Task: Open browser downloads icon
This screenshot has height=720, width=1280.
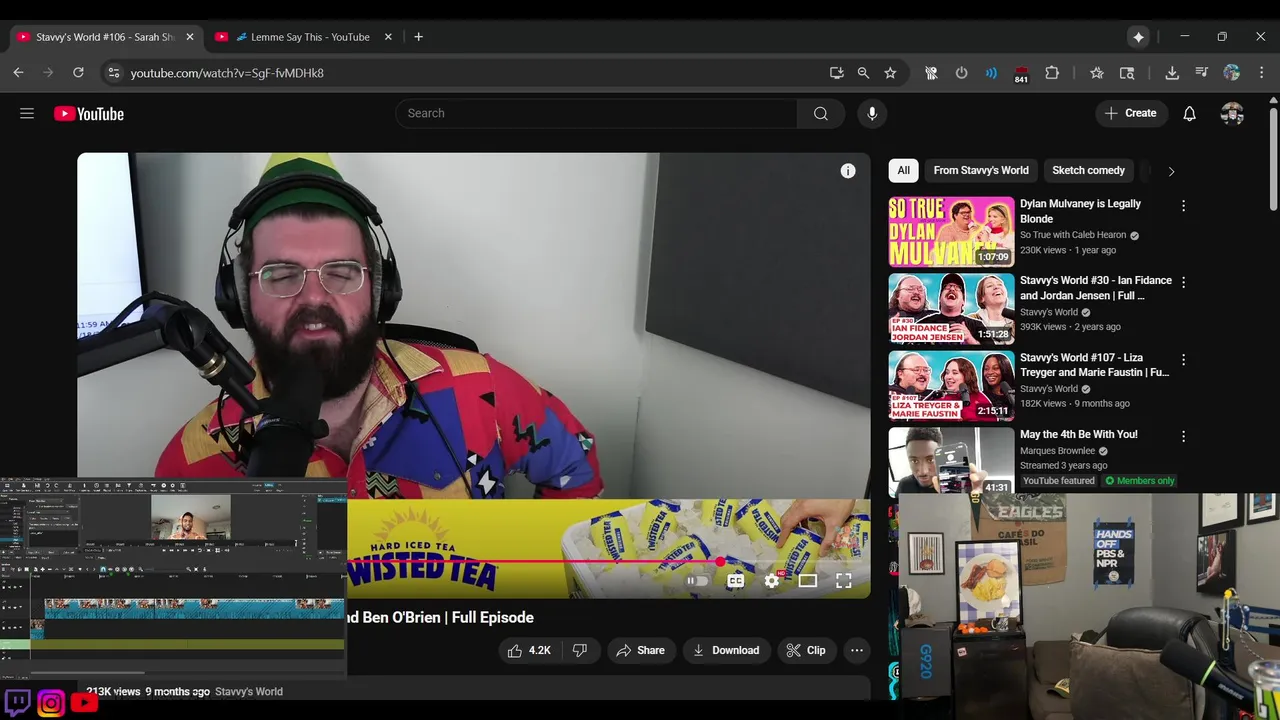Action: (1172, 73)
